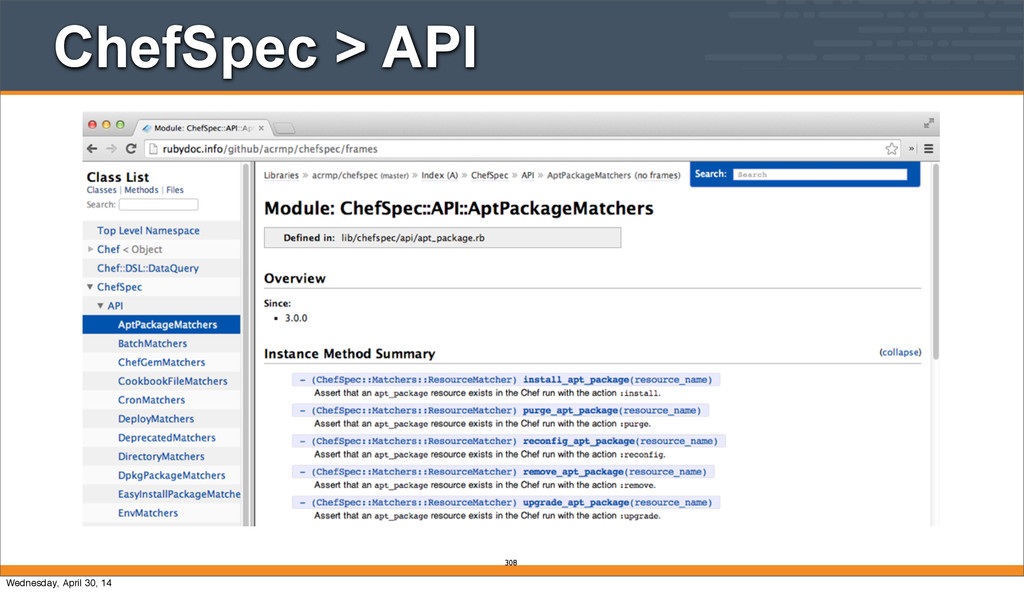
Task: Click the page's vertical scrollbar
Action: [x=935, y=260]
